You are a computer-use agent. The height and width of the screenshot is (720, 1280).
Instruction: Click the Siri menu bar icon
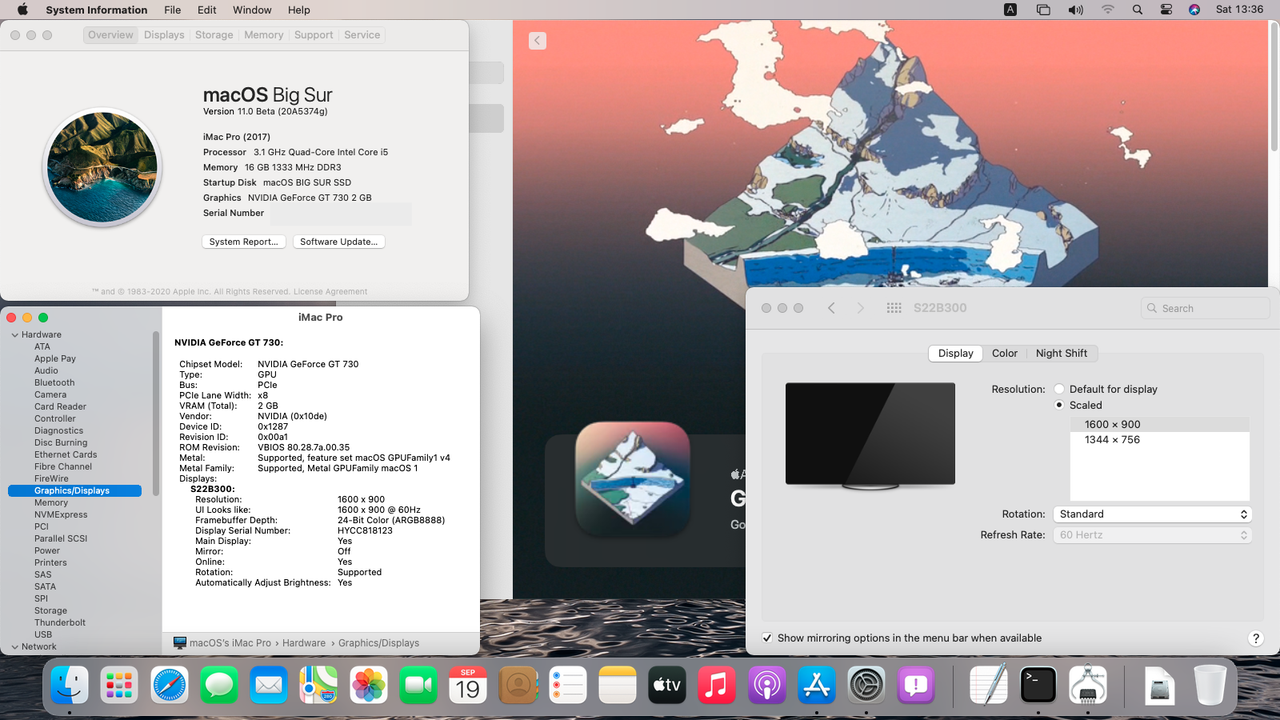tap(1194, 10)
